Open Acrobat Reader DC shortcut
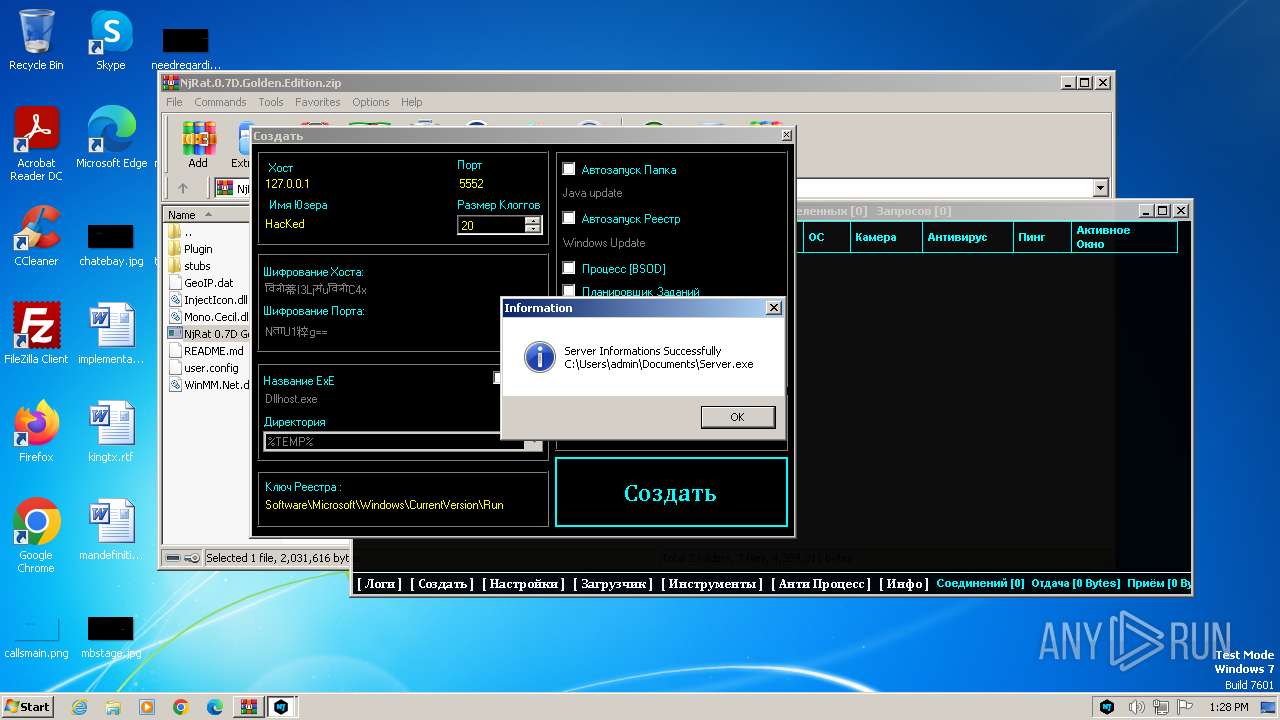Image resolution: width=1280 pixels, height=720 pixels. coord(36,144)
